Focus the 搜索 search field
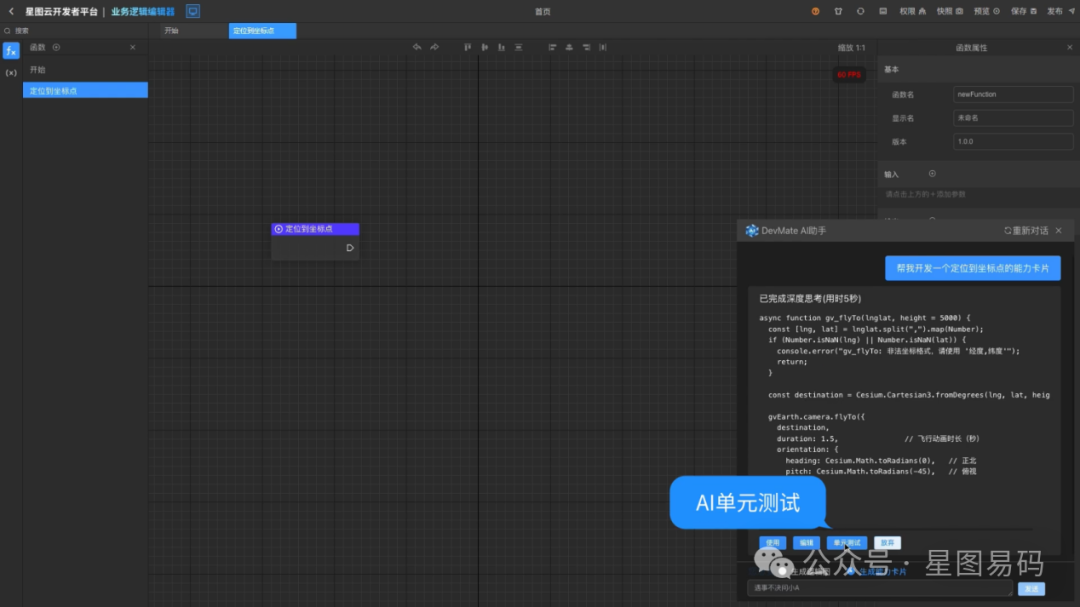Screen dimensions: 1080x607 (76, 30)
